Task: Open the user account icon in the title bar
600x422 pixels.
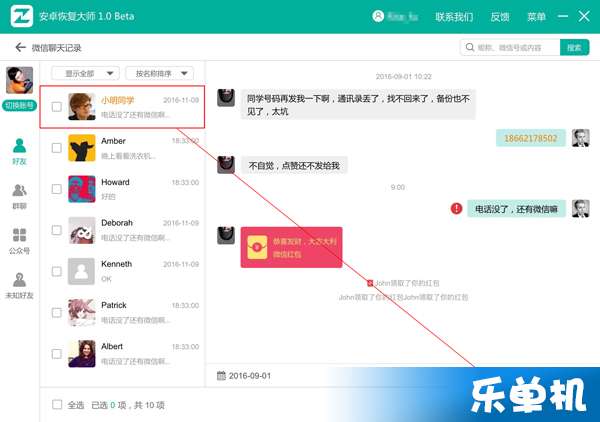Action: pos(378,16)
